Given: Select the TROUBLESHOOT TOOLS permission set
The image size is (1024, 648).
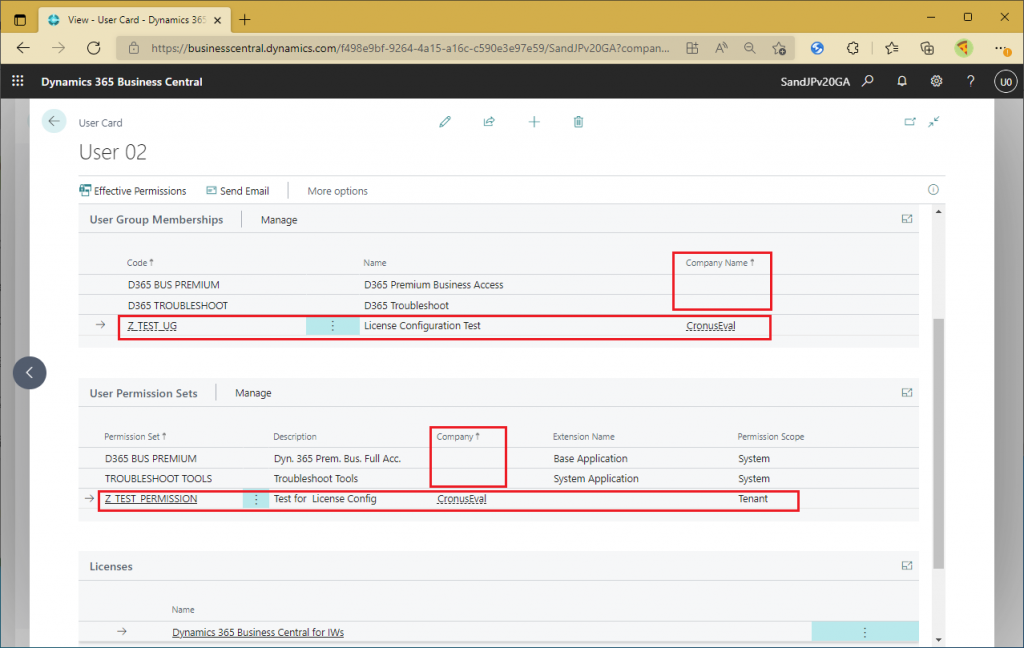Looking at the screenshot, I should tap(498, 479).
